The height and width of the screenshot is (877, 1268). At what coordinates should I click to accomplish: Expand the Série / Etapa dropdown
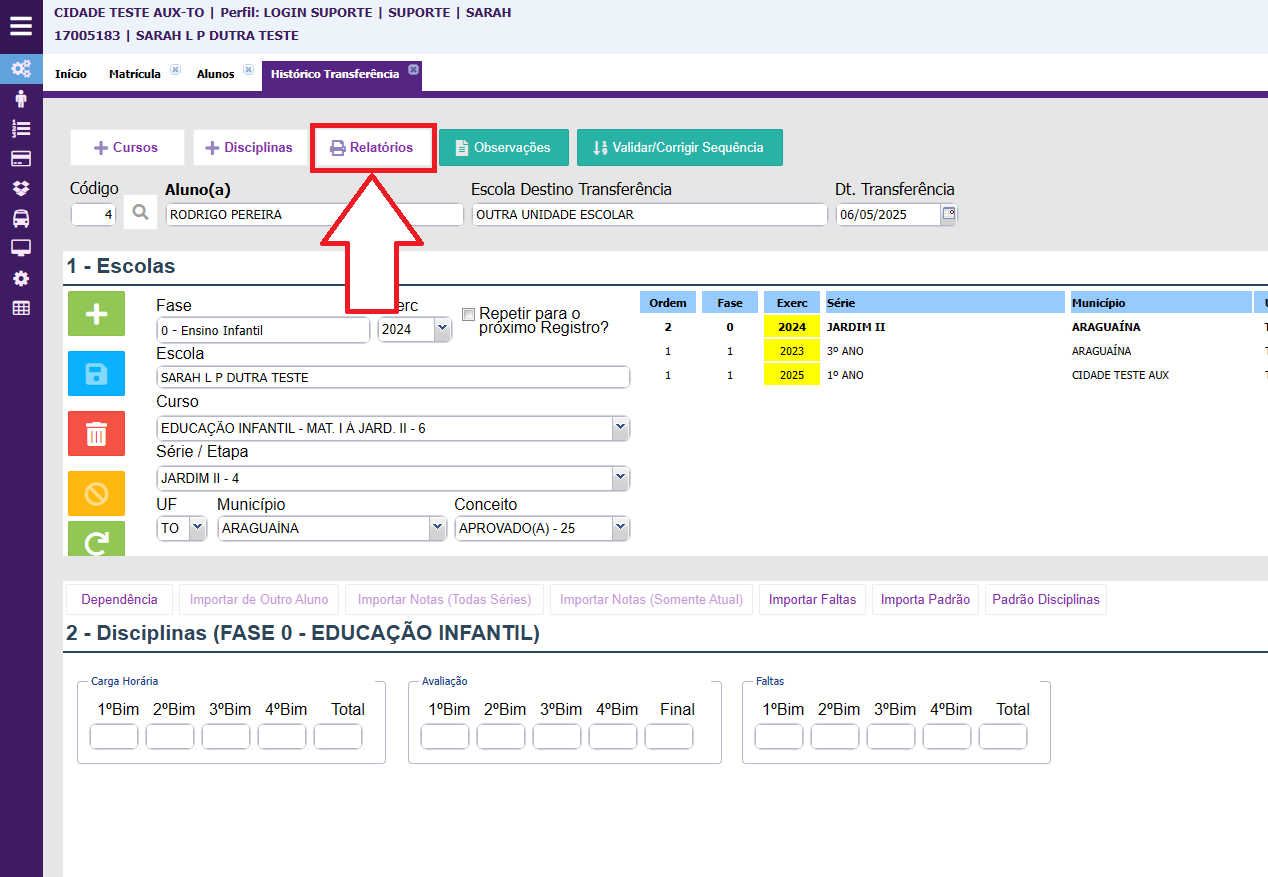pyautogui.click(x=620, y=478)
